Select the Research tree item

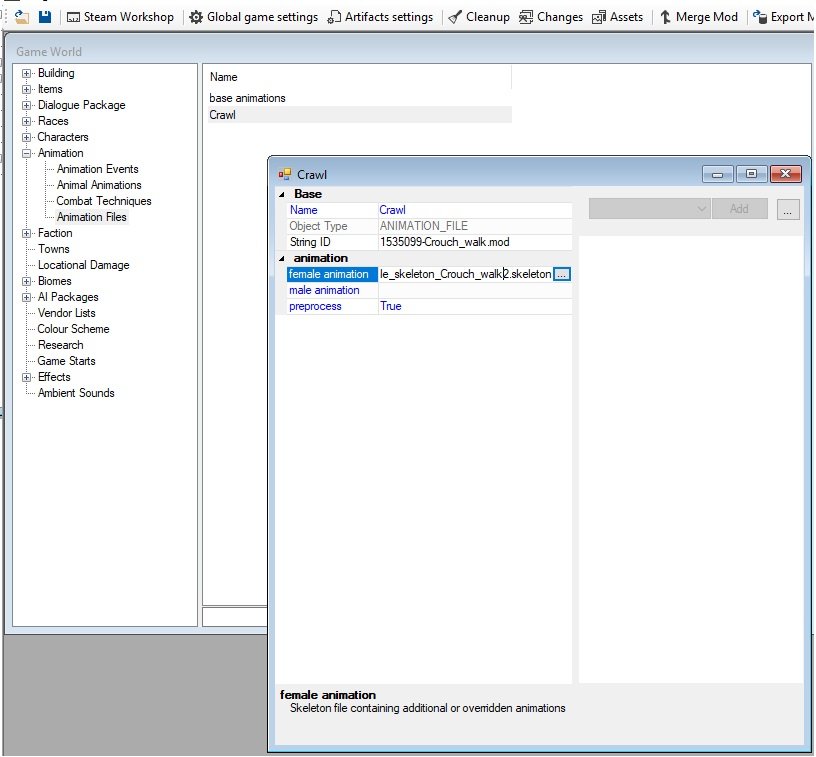(60, 345)
